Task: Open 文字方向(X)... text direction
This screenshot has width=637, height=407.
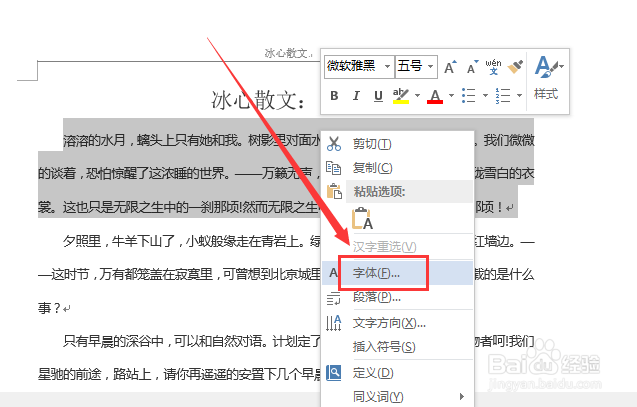Action: (x=397, y=323)
